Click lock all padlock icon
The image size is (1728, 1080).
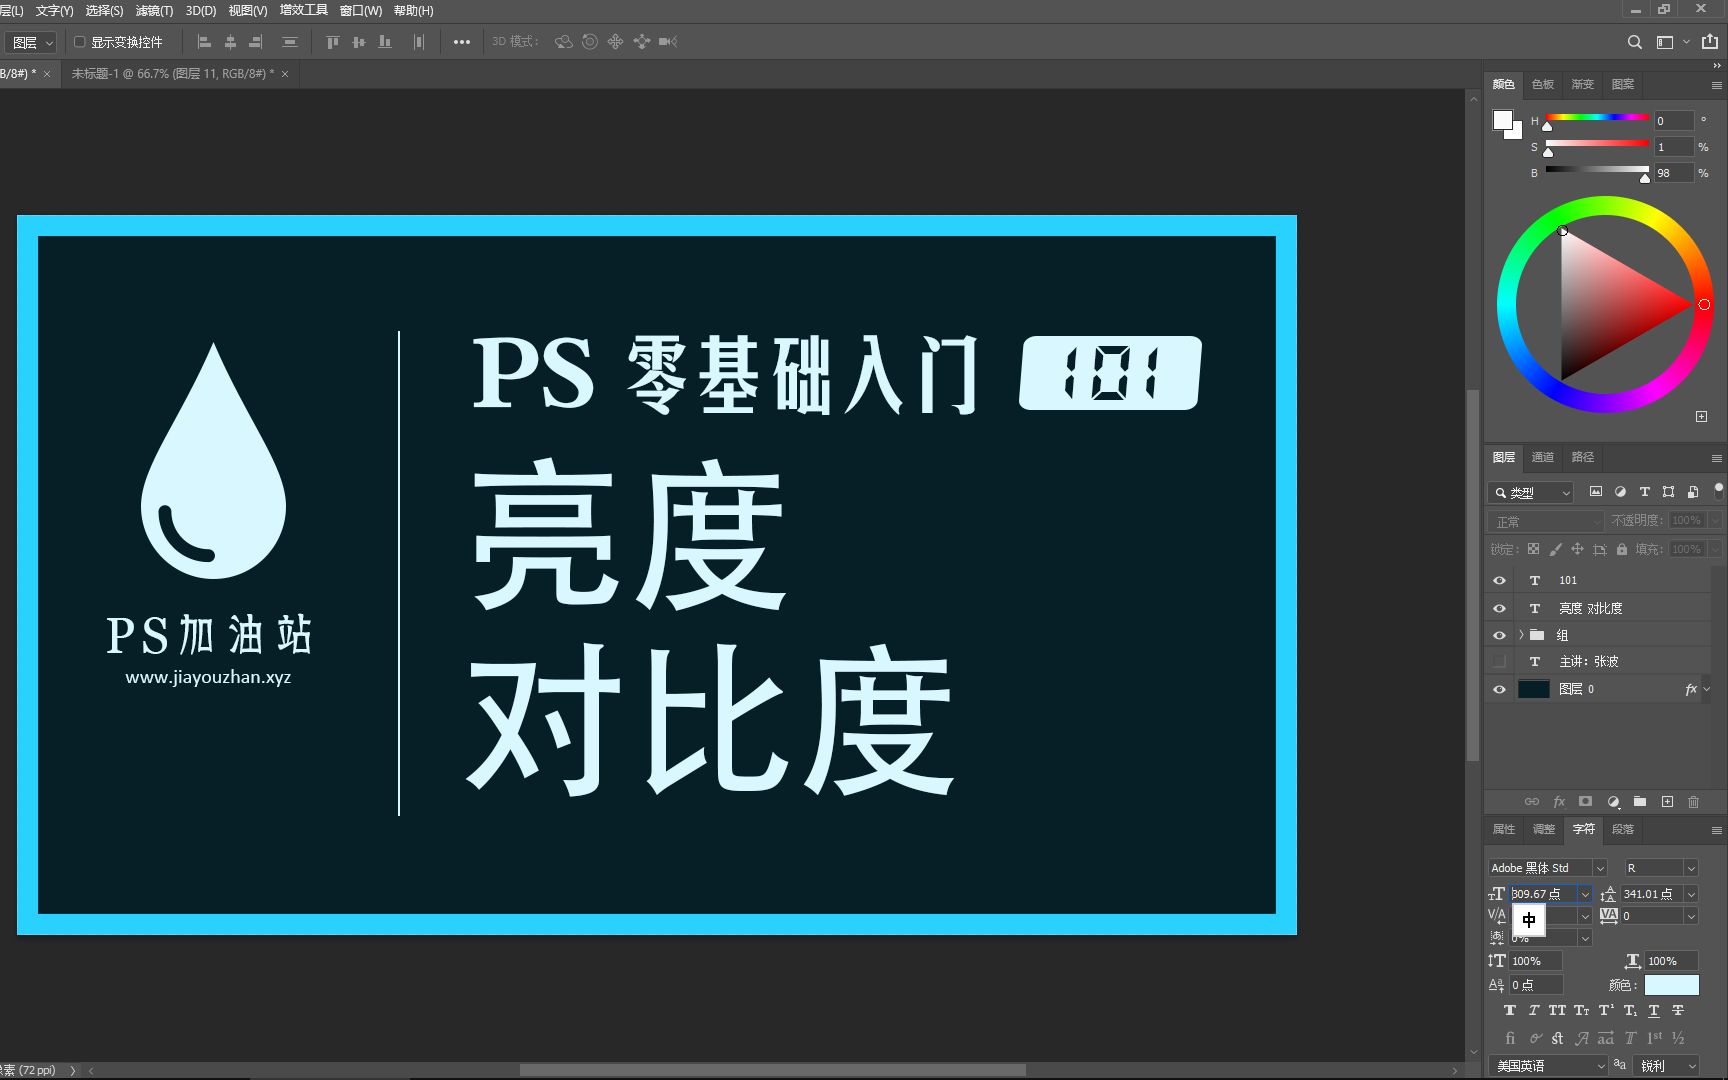pyautogui.click(x=1622, y=549)
